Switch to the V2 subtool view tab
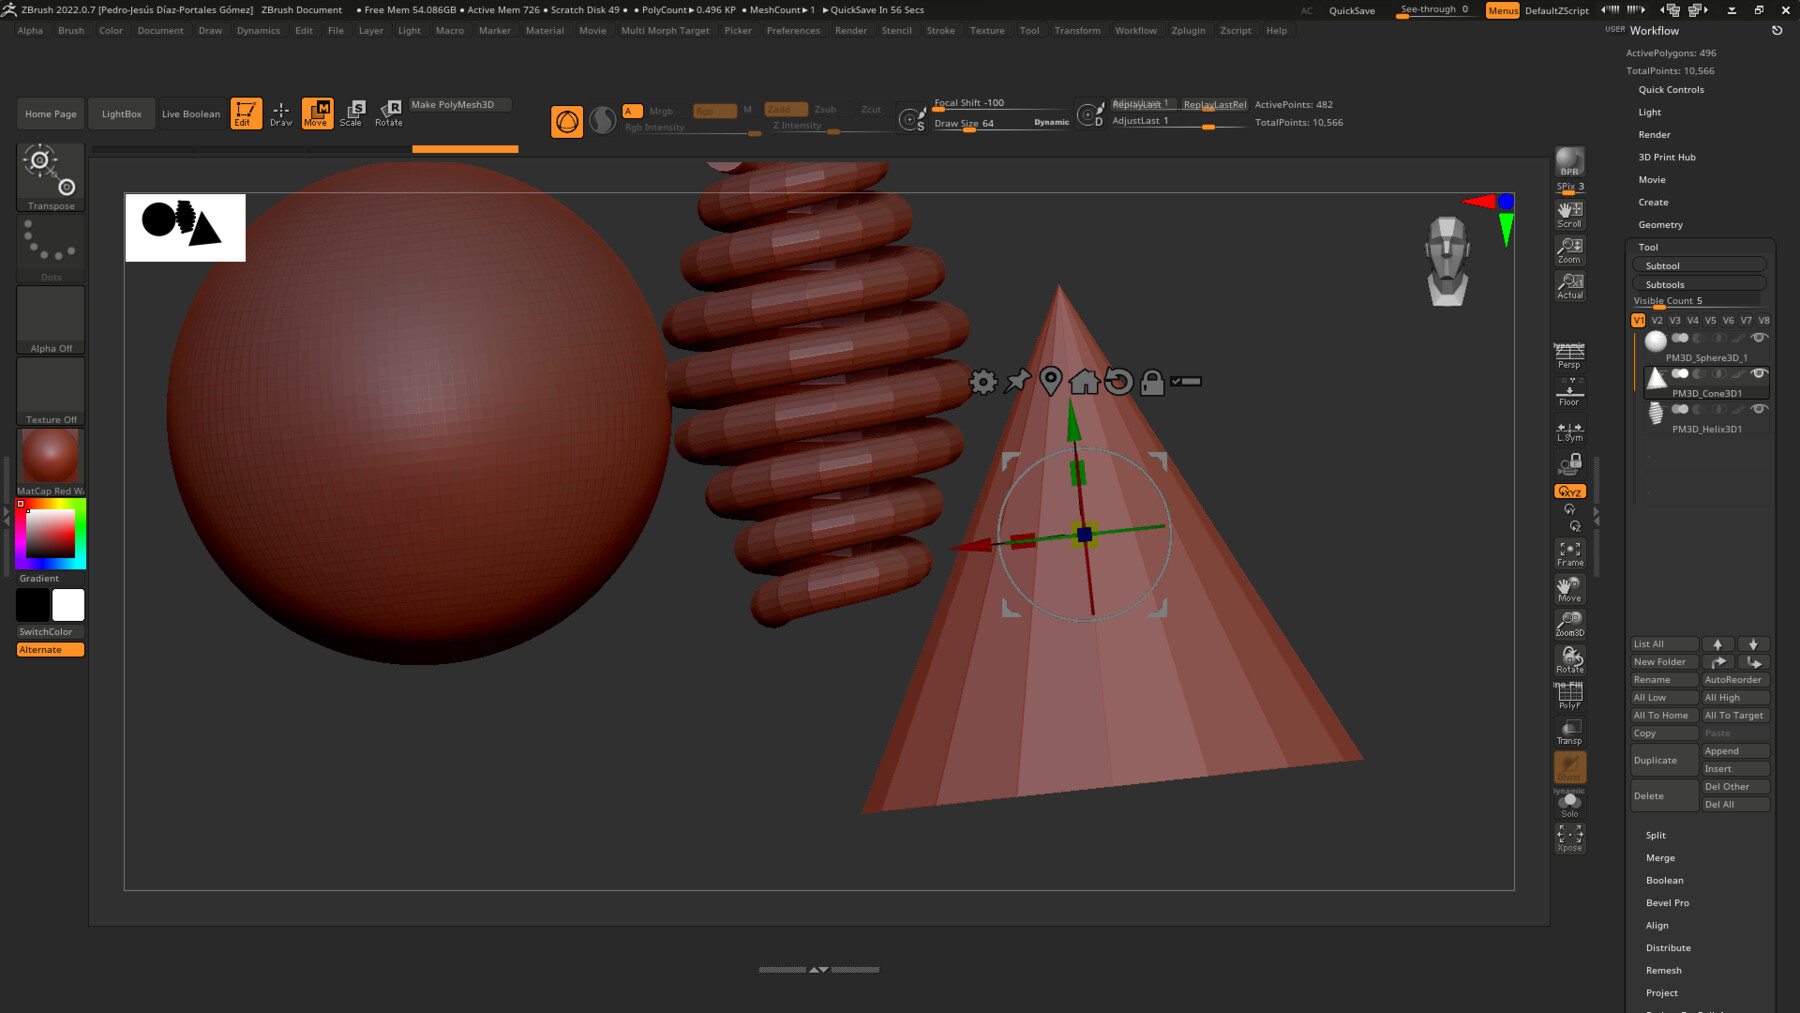The height and width of the screenshot is (1013, 1800). (1657, 320)
